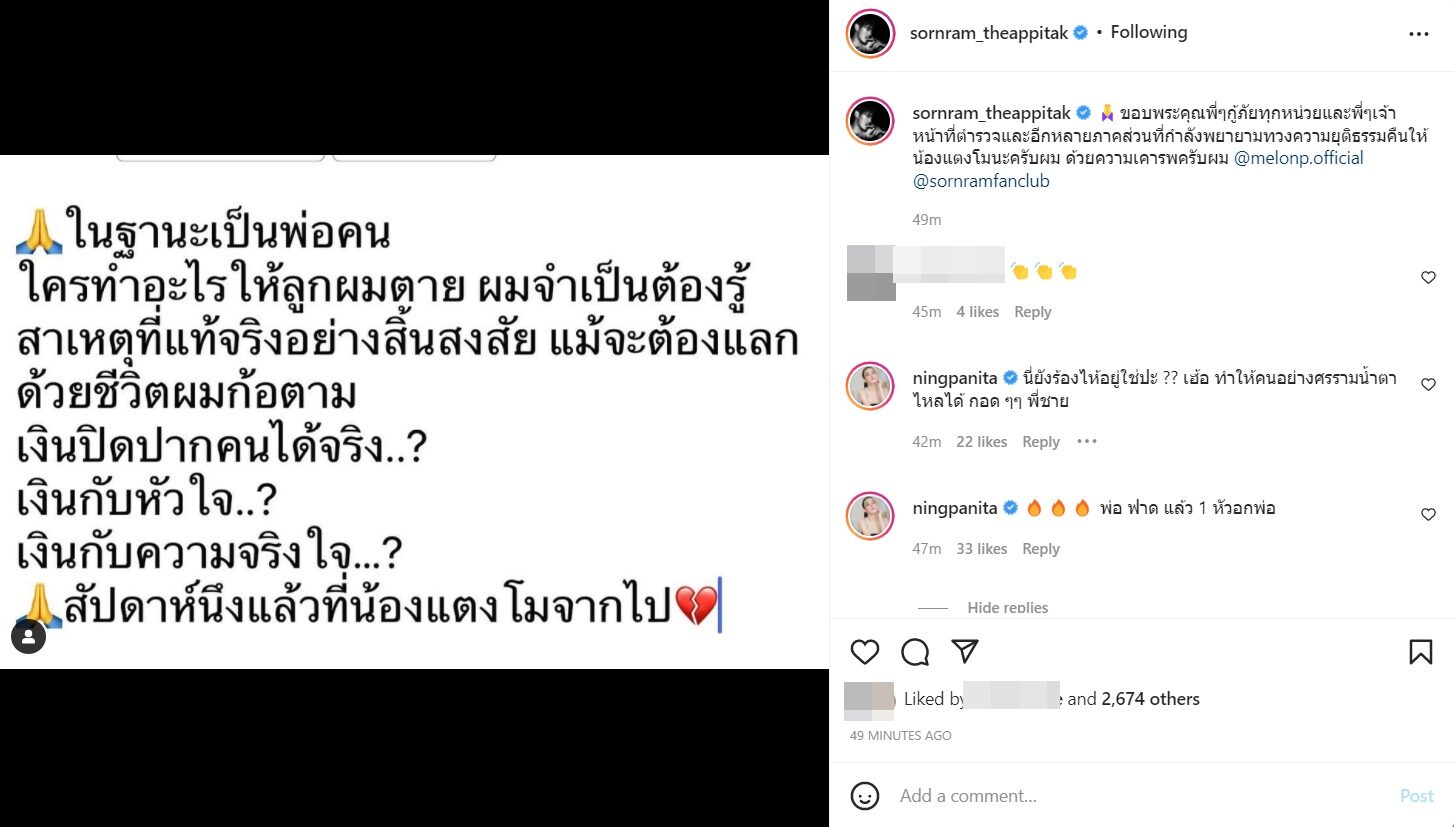1454x827 pixels.
Task: Open the comment bubble icon
Action: [915, 652]
